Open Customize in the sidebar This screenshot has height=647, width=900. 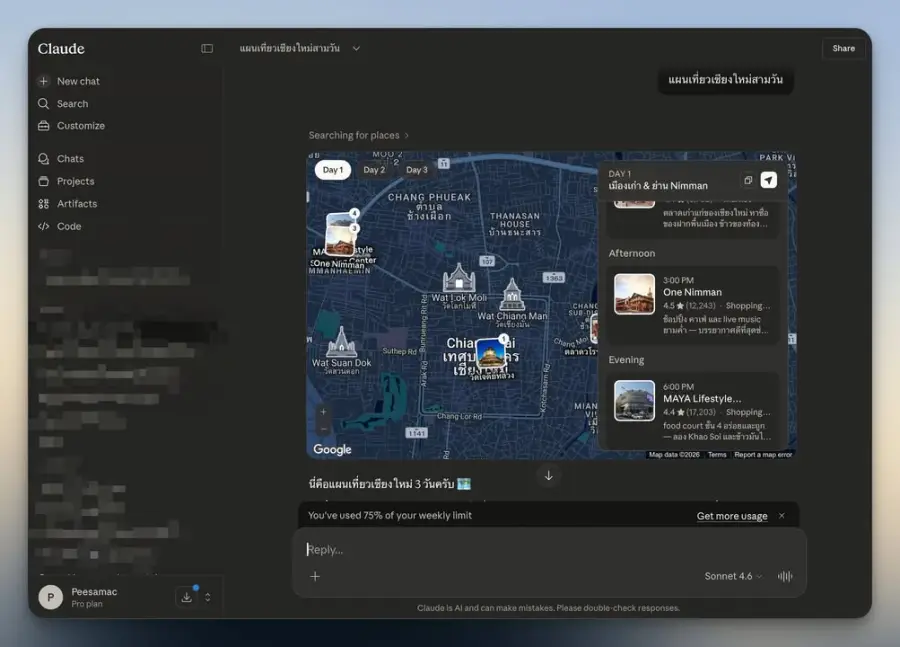pos(72,126)
